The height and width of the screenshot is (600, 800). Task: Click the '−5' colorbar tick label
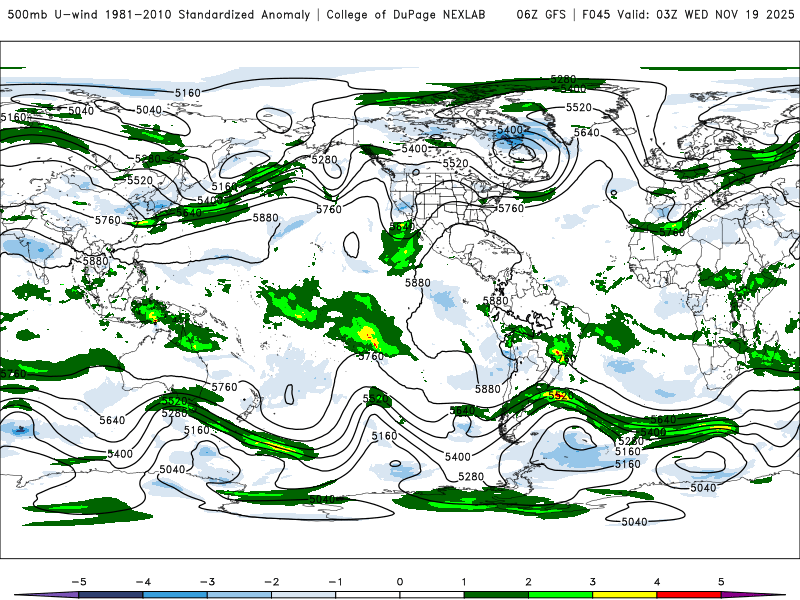click(79, 582)
